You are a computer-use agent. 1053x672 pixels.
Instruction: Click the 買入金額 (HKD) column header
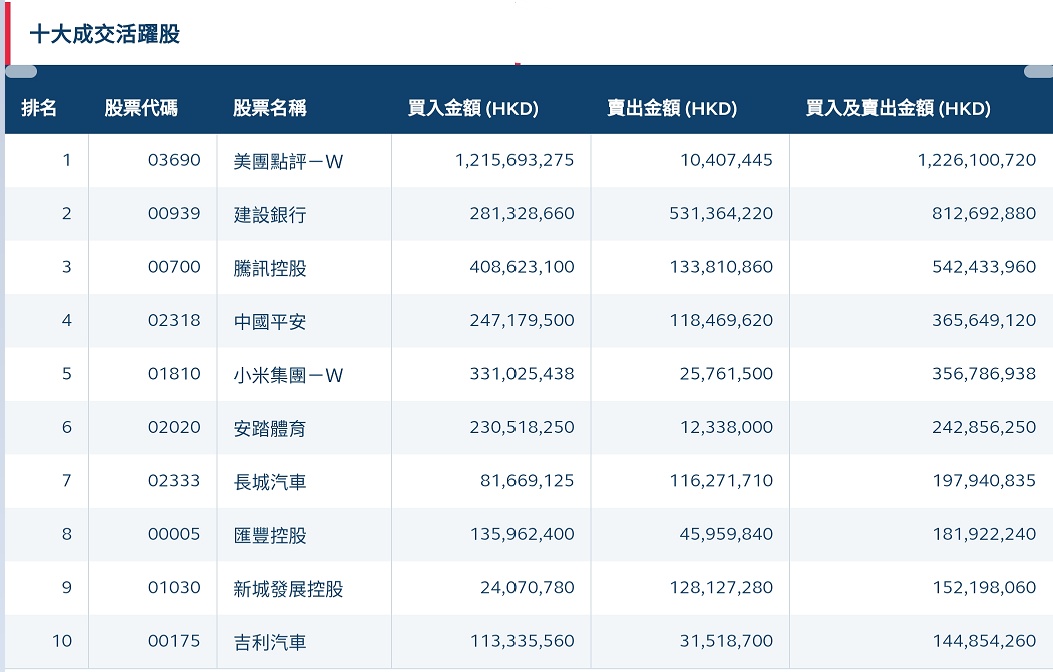(x=473, y=107)
